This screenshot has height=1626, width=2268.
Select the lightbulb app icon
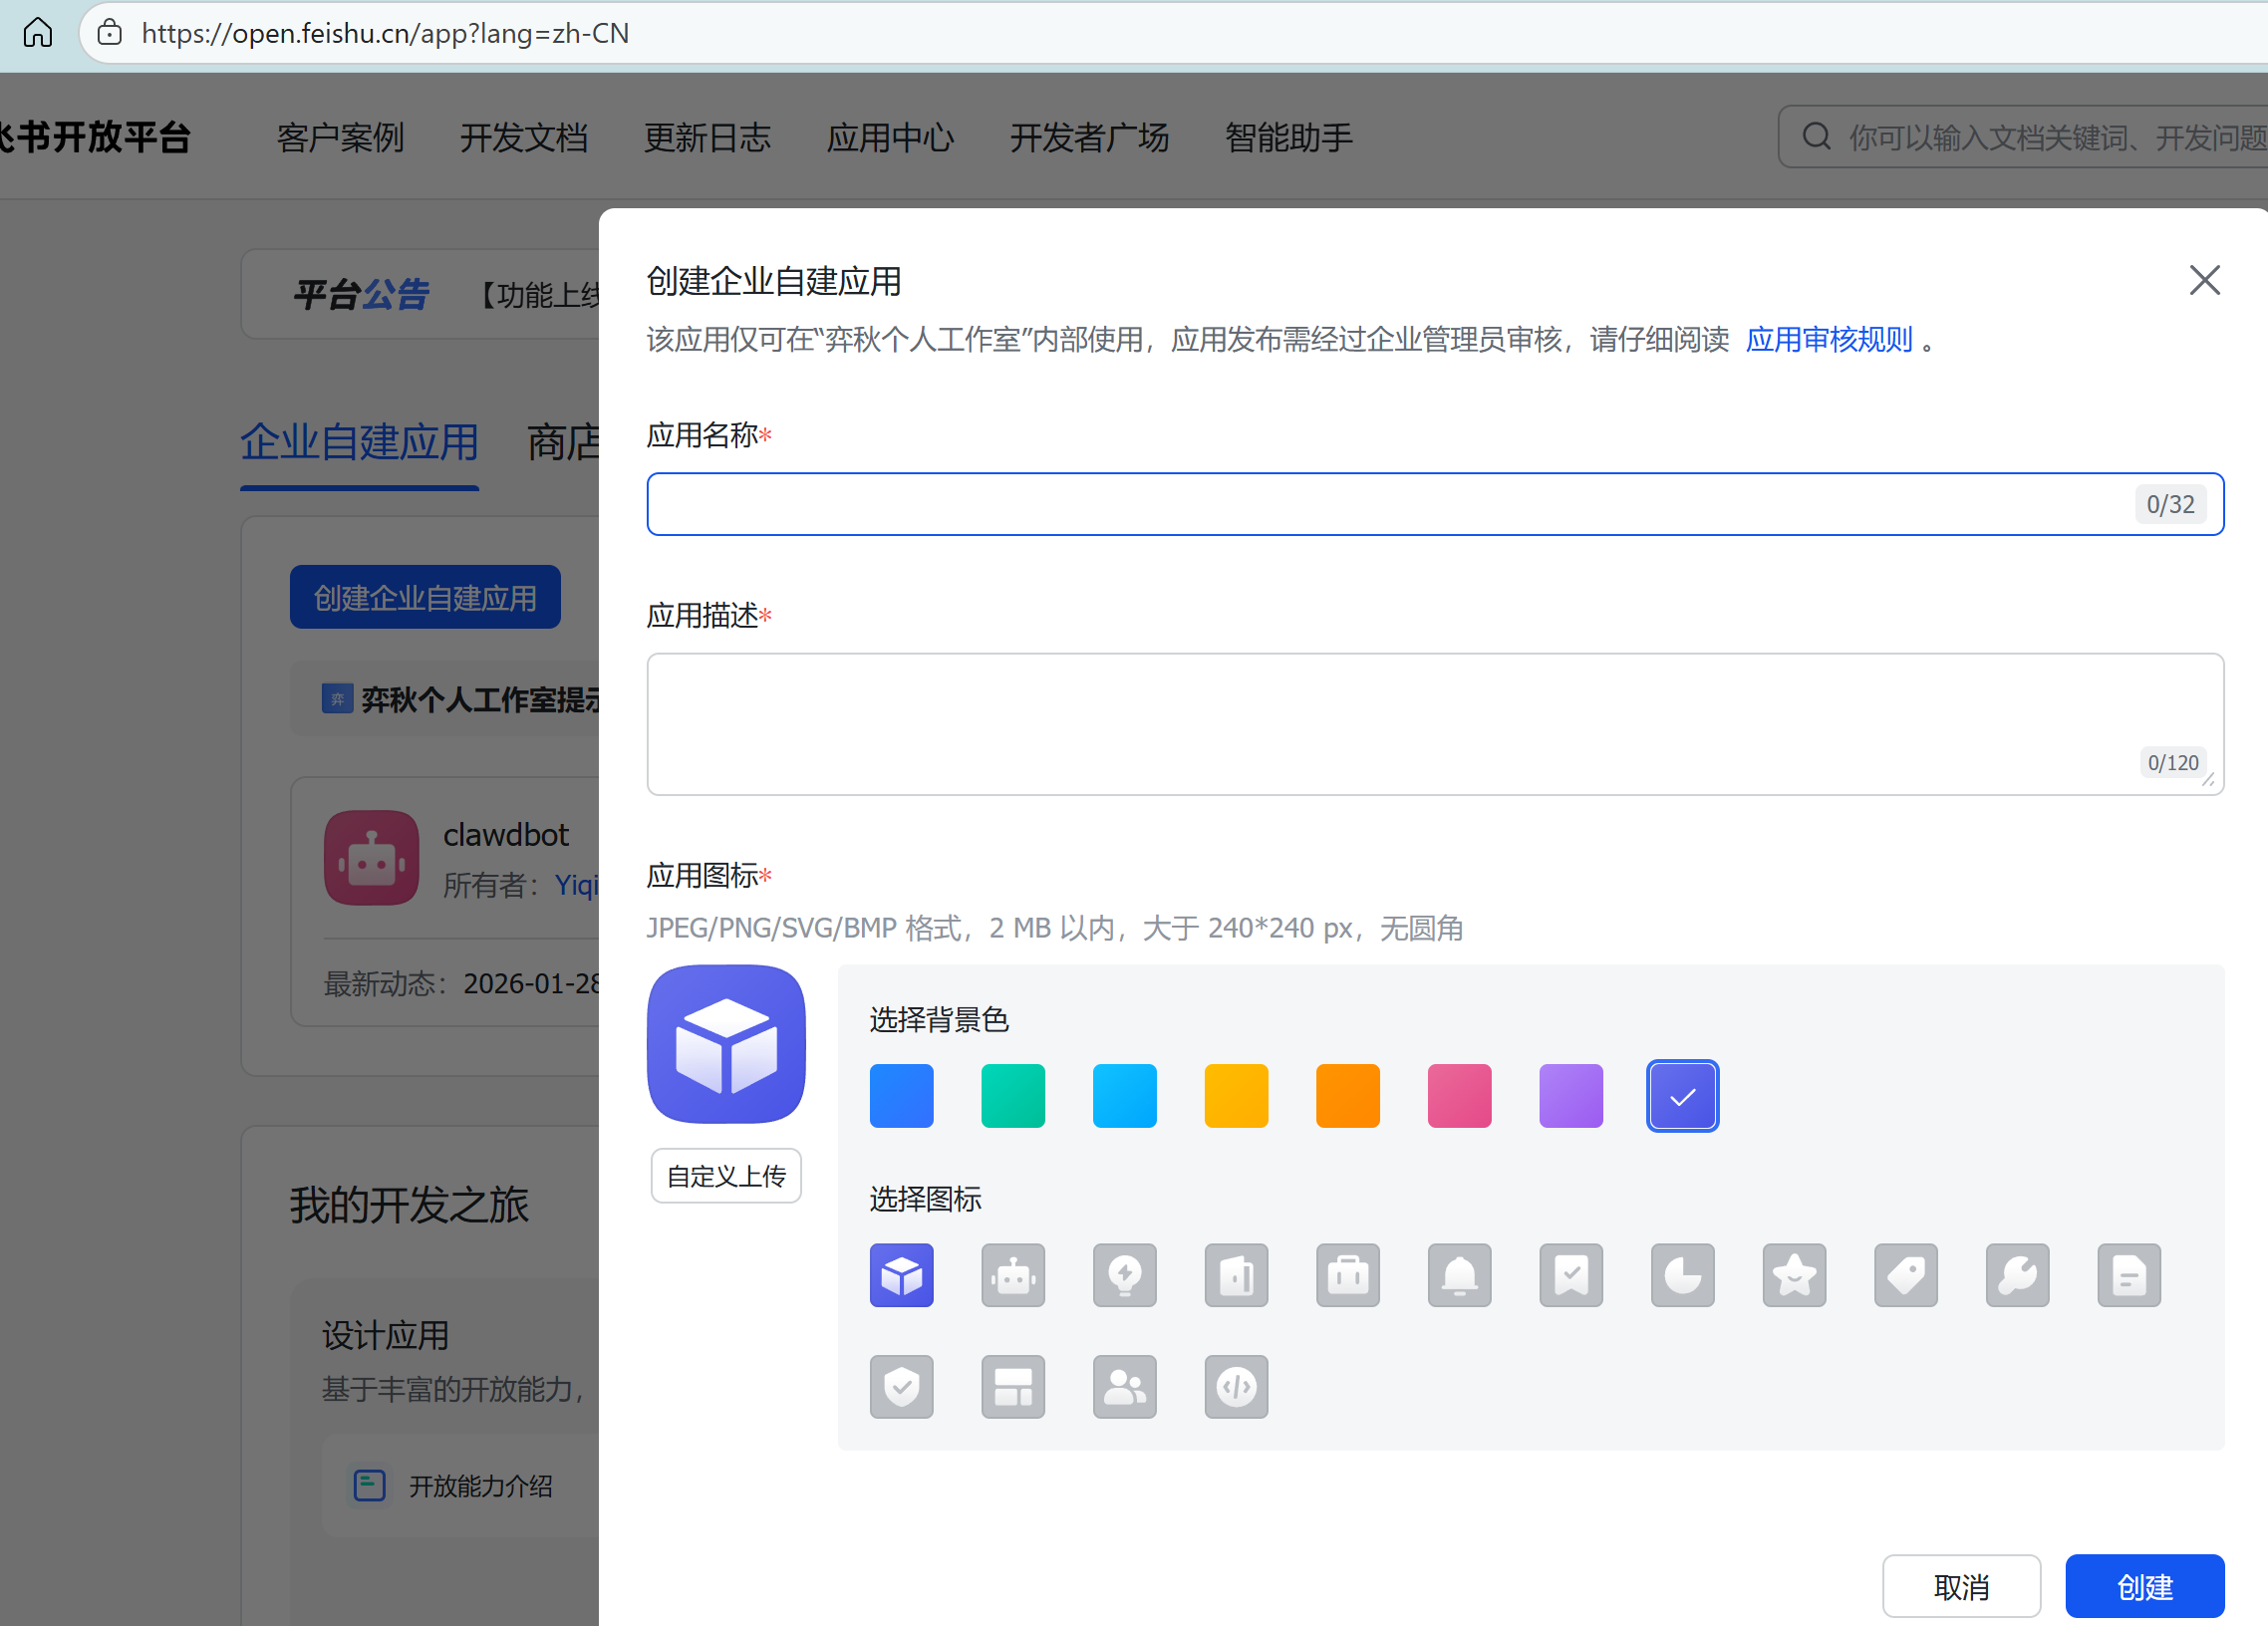click(1124, 1275)
